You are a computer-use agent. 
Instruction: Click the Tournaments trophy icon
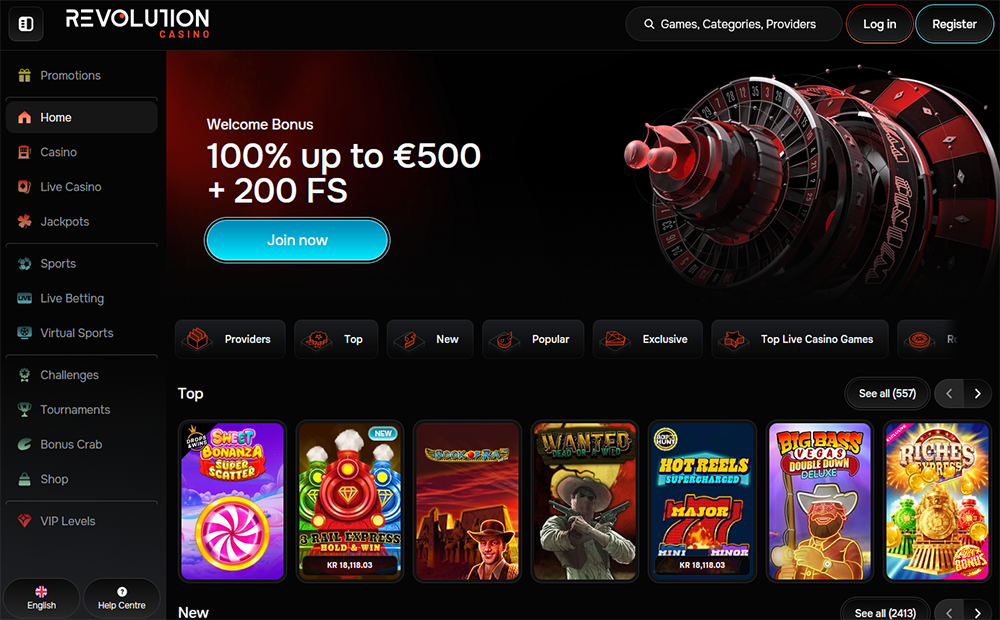(24, 410)
